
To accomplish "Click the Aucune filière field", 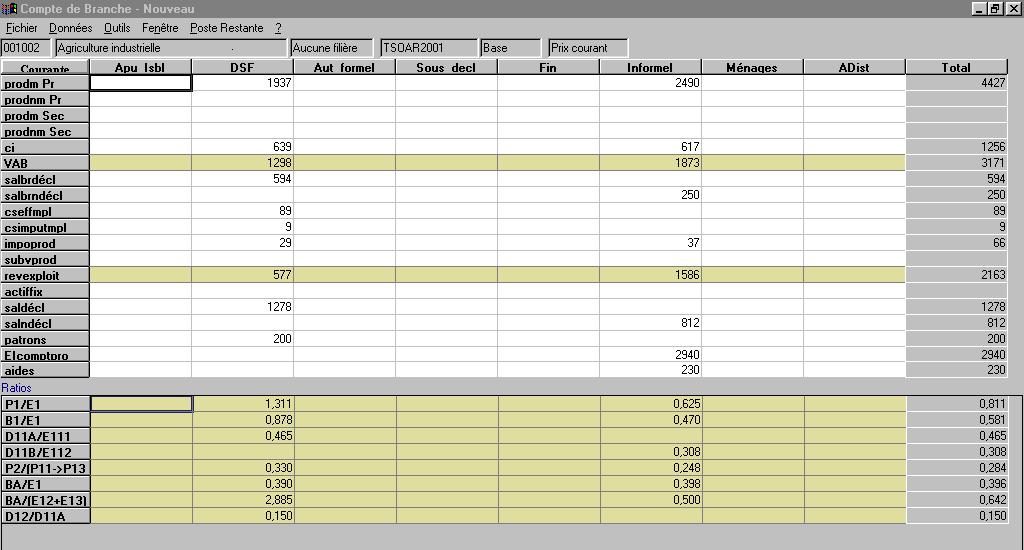I will [330, 48].
